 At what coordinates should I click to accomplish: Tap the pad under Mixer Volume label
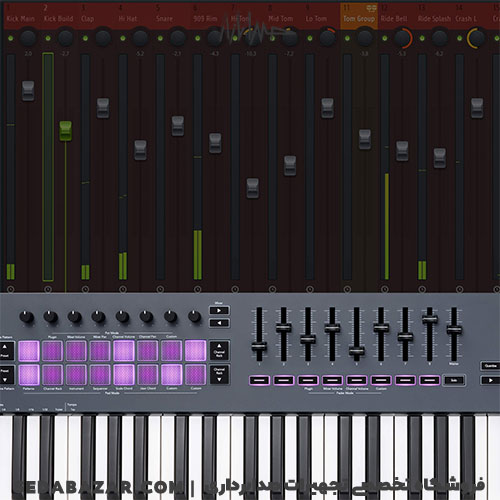point(76,351)
